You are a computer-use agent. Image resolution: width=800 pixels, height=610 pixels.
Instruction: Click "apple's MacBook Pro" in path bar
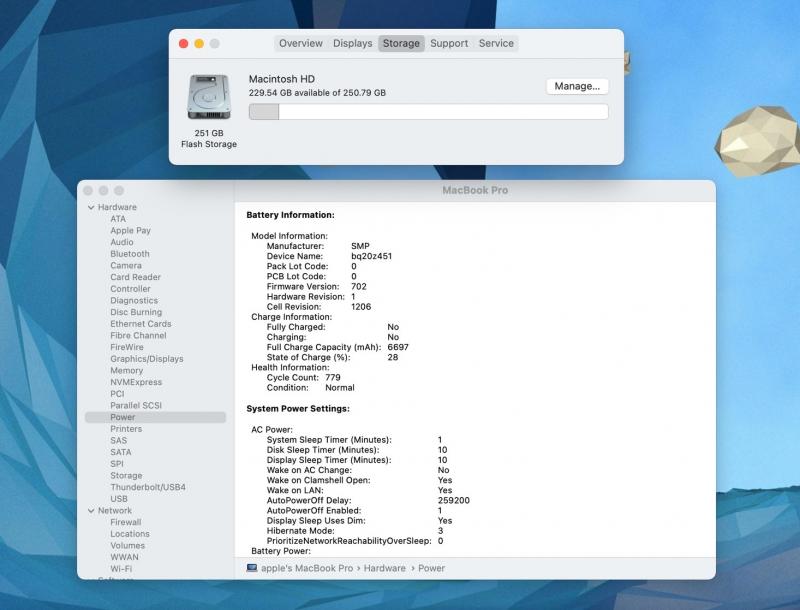(x=307, y=568)
